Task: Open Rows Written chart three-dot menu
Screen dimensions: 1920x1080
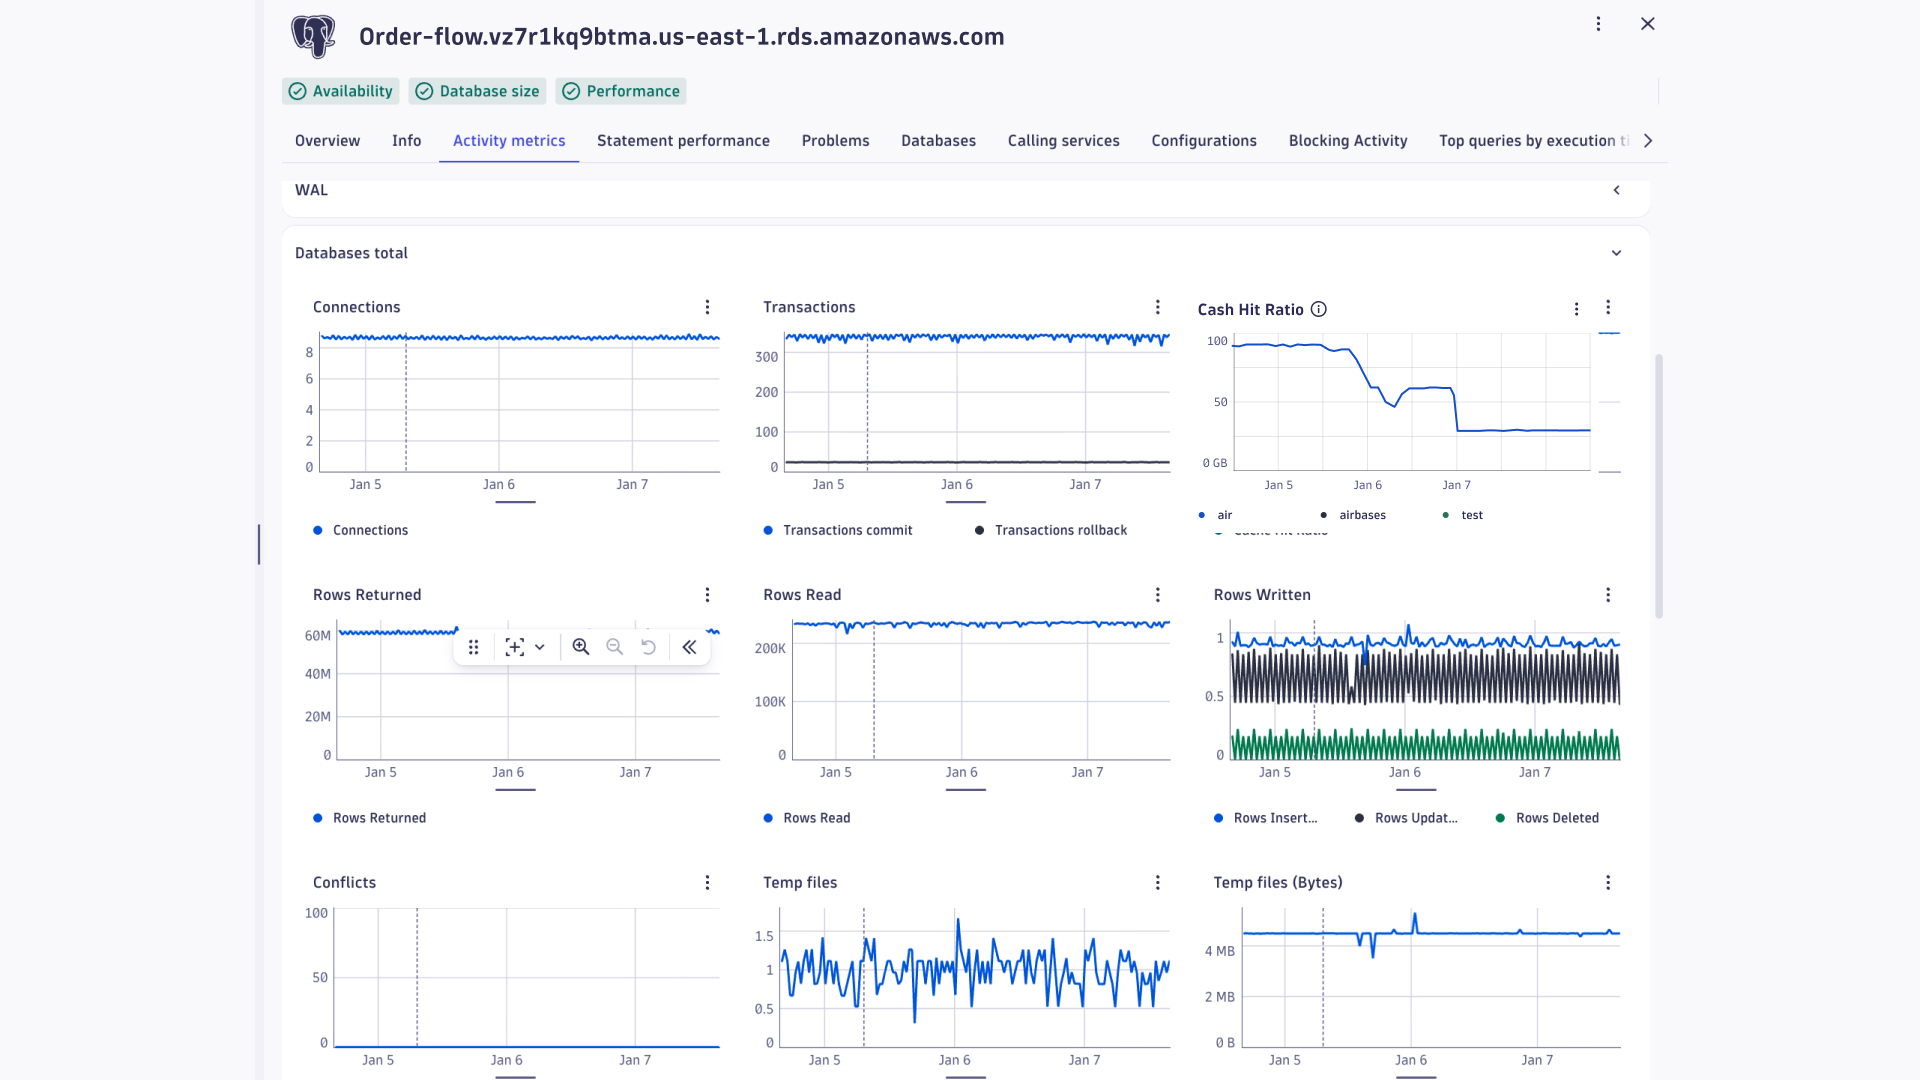Action: [x=1608, y=595]
